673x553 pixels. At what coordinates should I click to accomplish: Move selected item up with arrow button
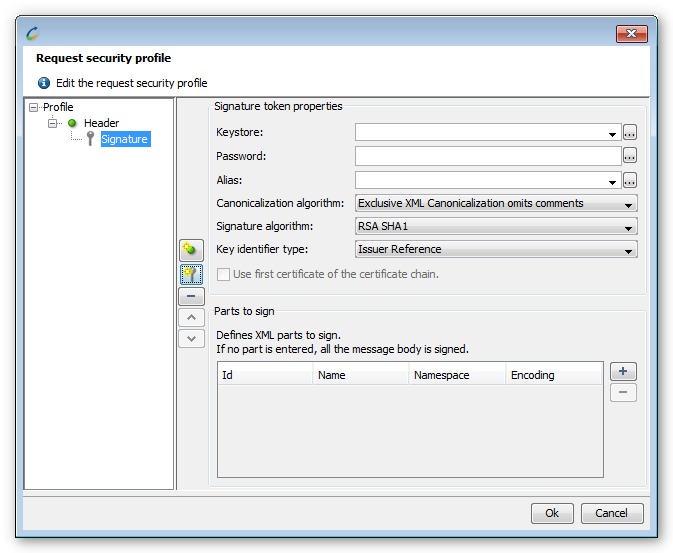[191, 318]
